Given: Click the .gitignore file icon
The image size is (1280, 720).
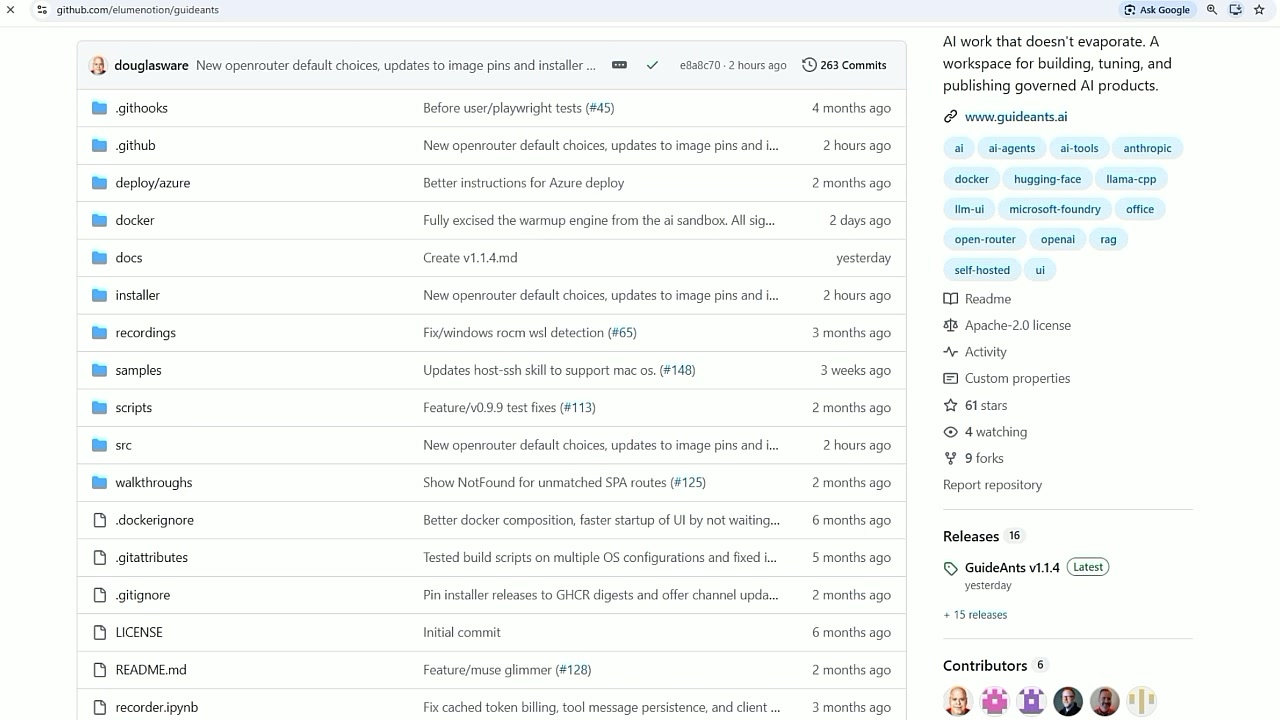Looking at the screenshot, I should coord(99,595).
